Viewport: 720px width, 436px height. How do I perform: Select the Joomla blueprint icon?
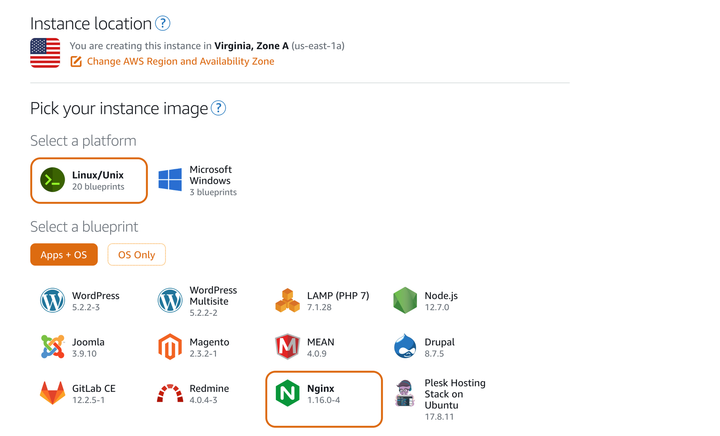click(x=52, y=347)
